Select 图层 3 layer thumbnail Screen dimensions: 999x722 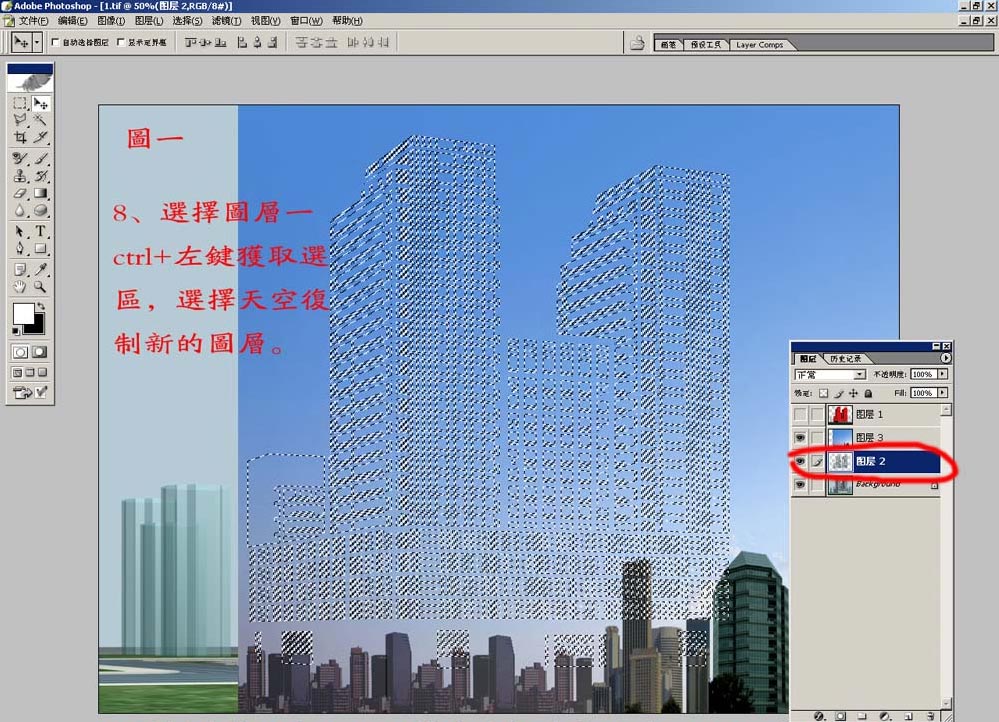pos(840,438)
